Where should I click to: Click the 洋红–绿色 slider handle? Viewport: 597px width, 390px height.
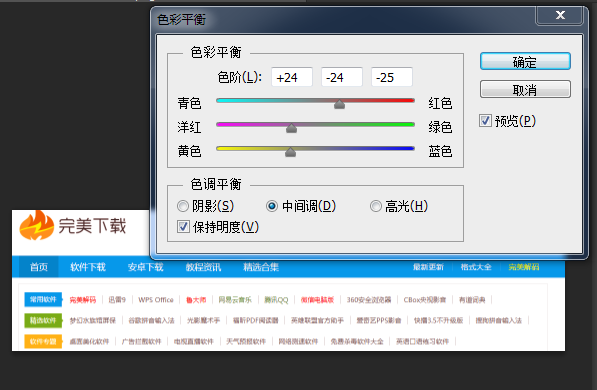pyautogui.click(x=291, y=128)
